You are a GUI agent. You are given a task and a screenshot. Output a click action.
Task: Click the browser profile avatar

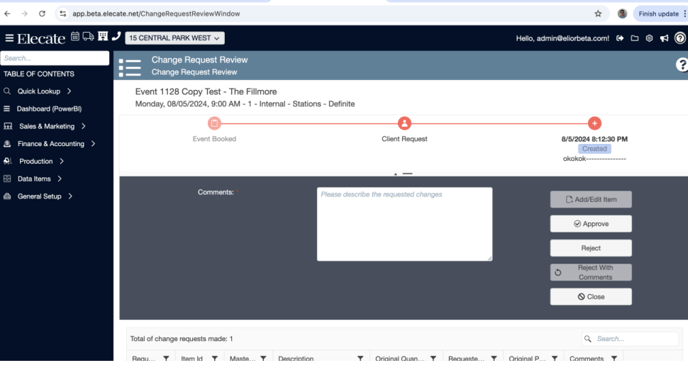point(622,14)
